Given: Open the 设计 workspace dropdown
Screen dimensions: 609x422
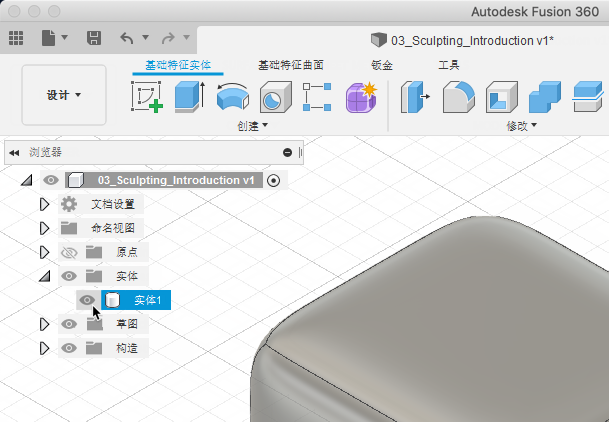Looking at the screenshot, I should pyautogui.click(x=64, y=95).
